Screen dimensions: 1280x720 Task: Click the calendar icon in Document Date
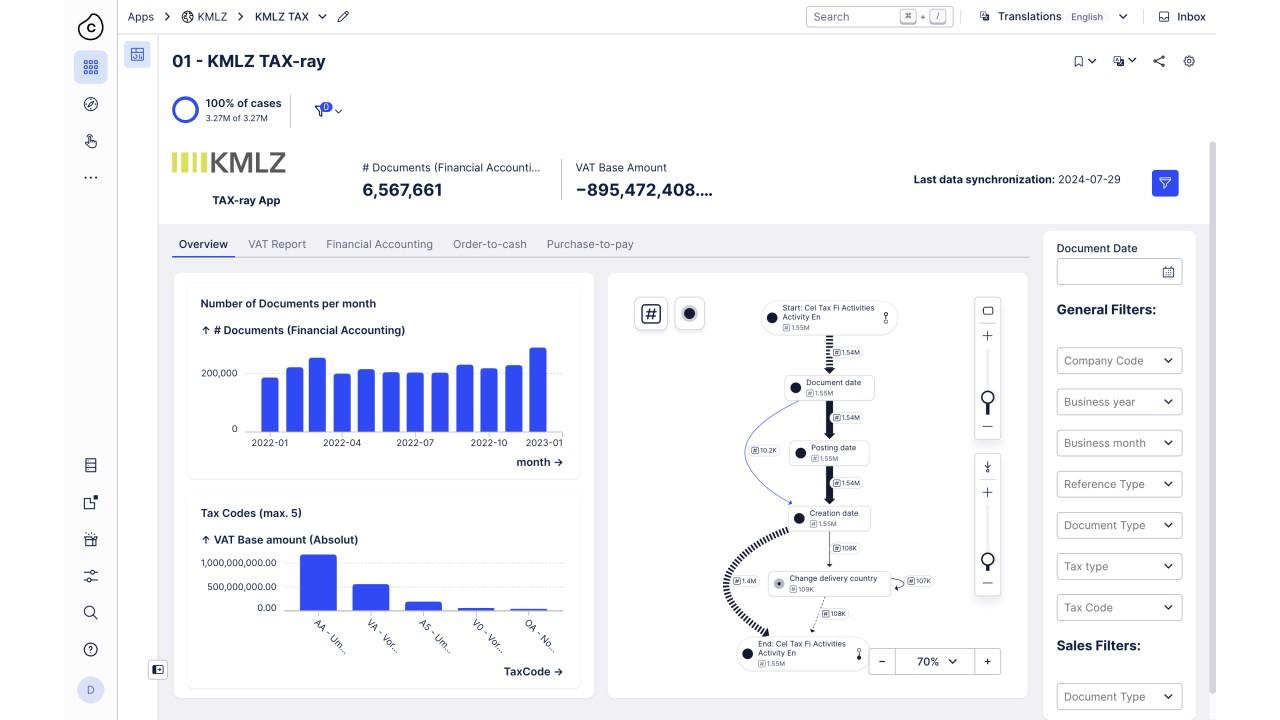[x=1168, y=272]
